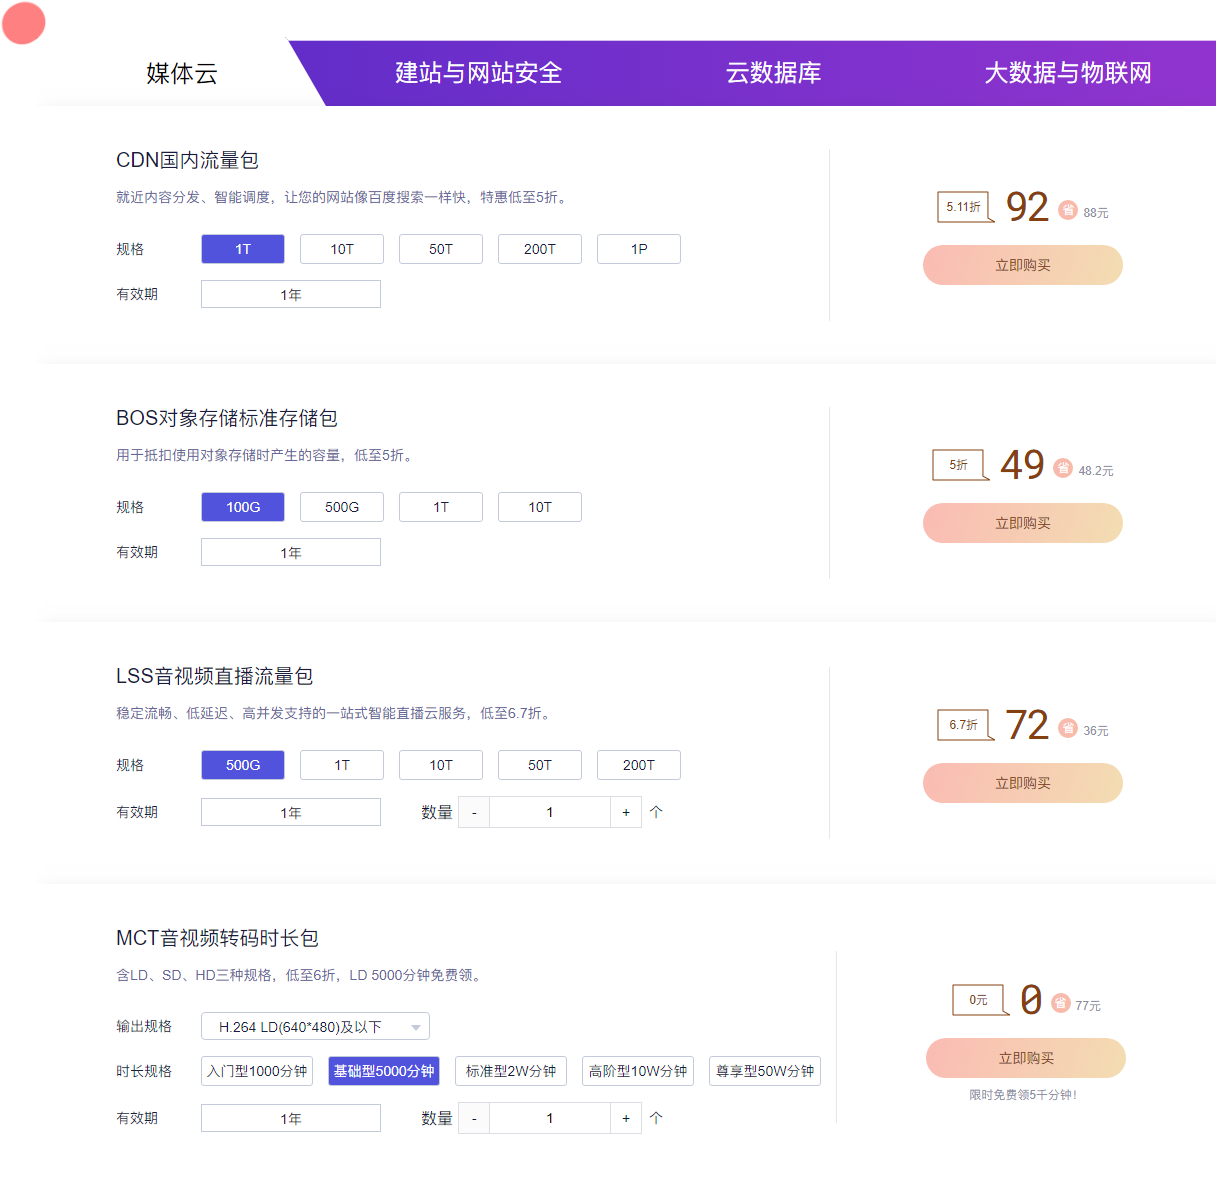Open the 云数据库 tab
Image resolution: width=1216 pixels, height=1190 pixels.
(773, 73)
